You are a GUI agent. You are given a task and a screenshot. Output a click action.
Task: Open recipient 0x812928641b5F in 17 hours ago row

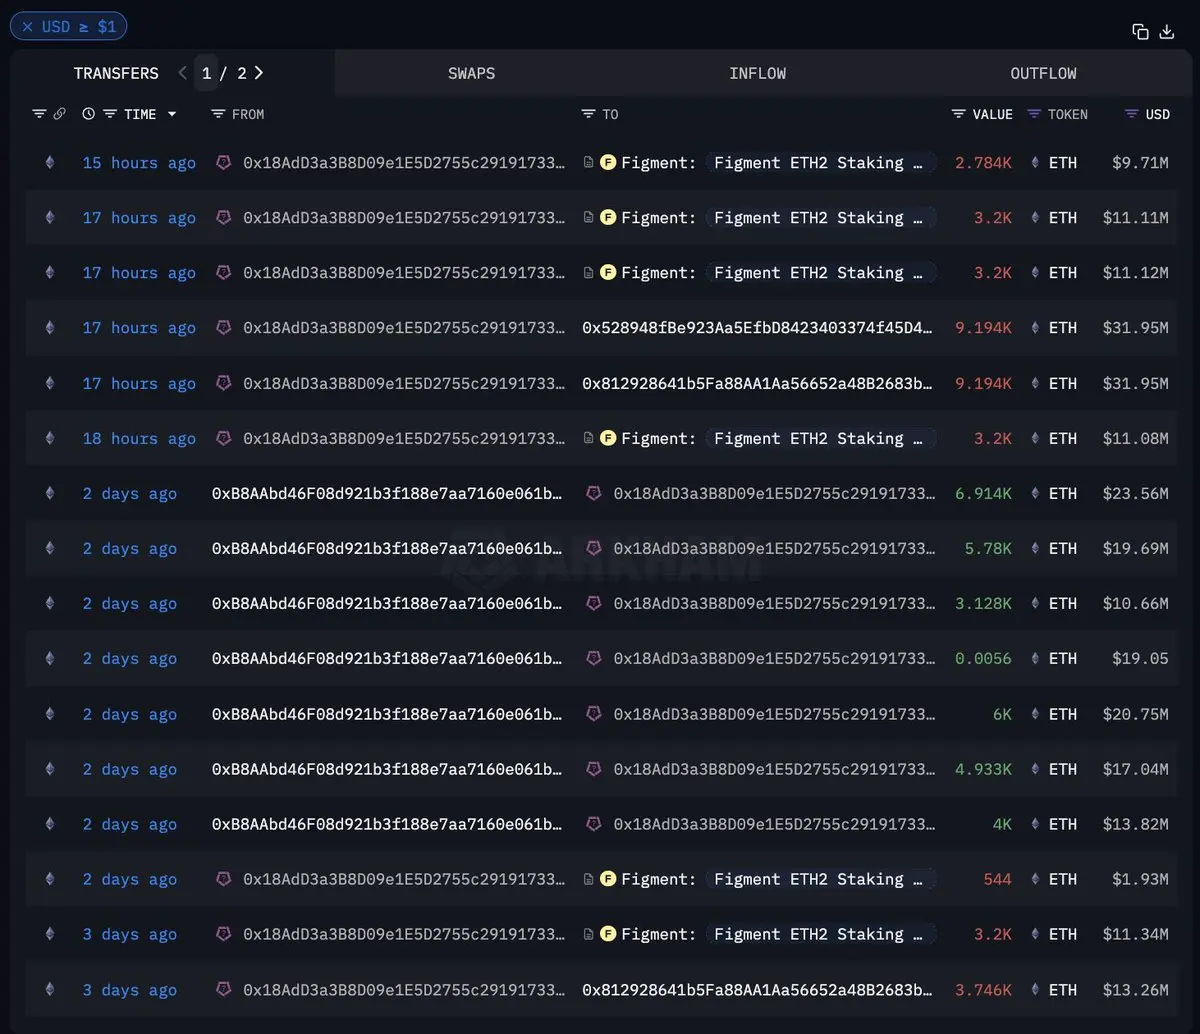[x=758, y=383]
